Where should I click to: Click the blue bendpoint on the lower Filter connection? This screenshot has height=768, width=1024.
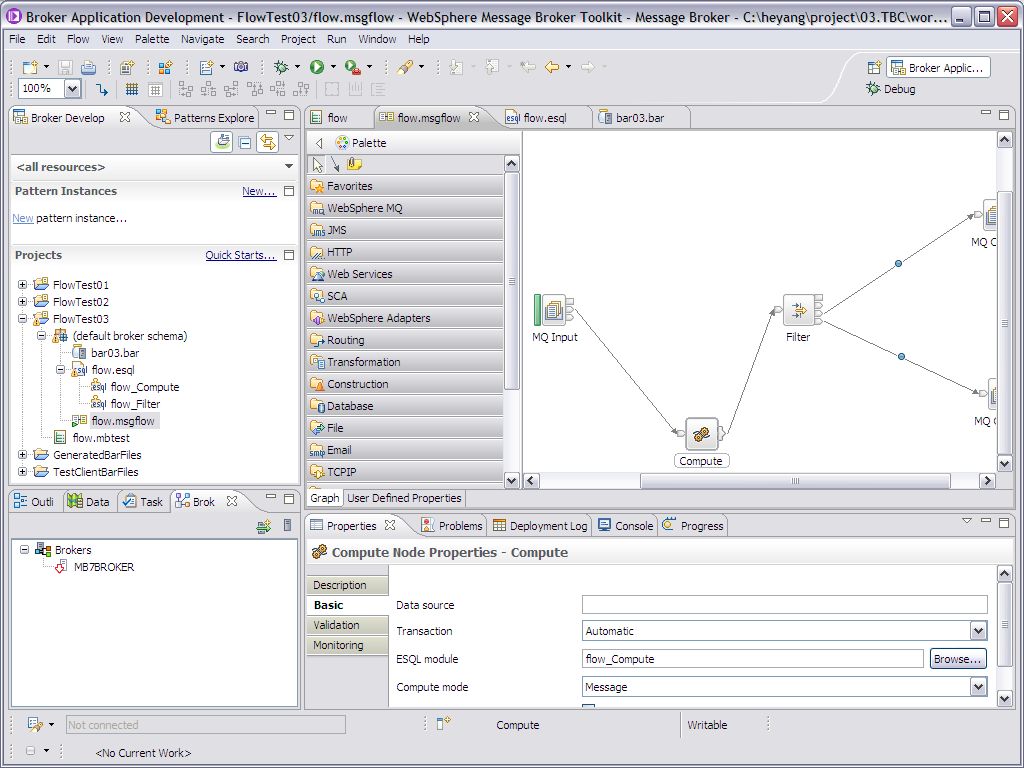click(901, 357)
